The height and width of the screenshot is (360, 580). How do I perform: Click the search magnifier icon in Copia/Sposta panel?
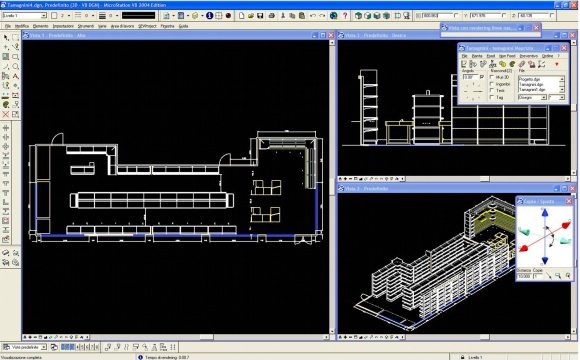[558, 276]
